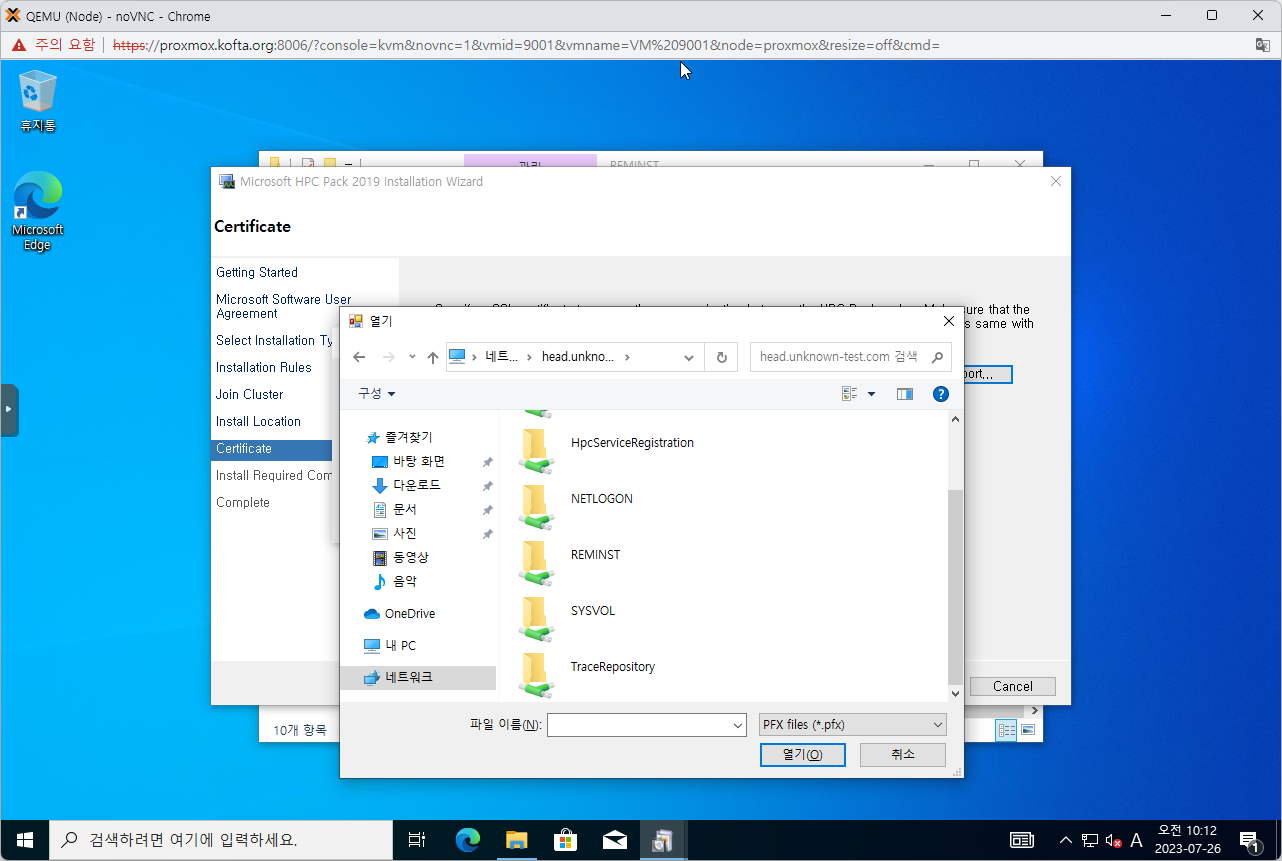Open the 구성 organize menu

tap(377, 394)
